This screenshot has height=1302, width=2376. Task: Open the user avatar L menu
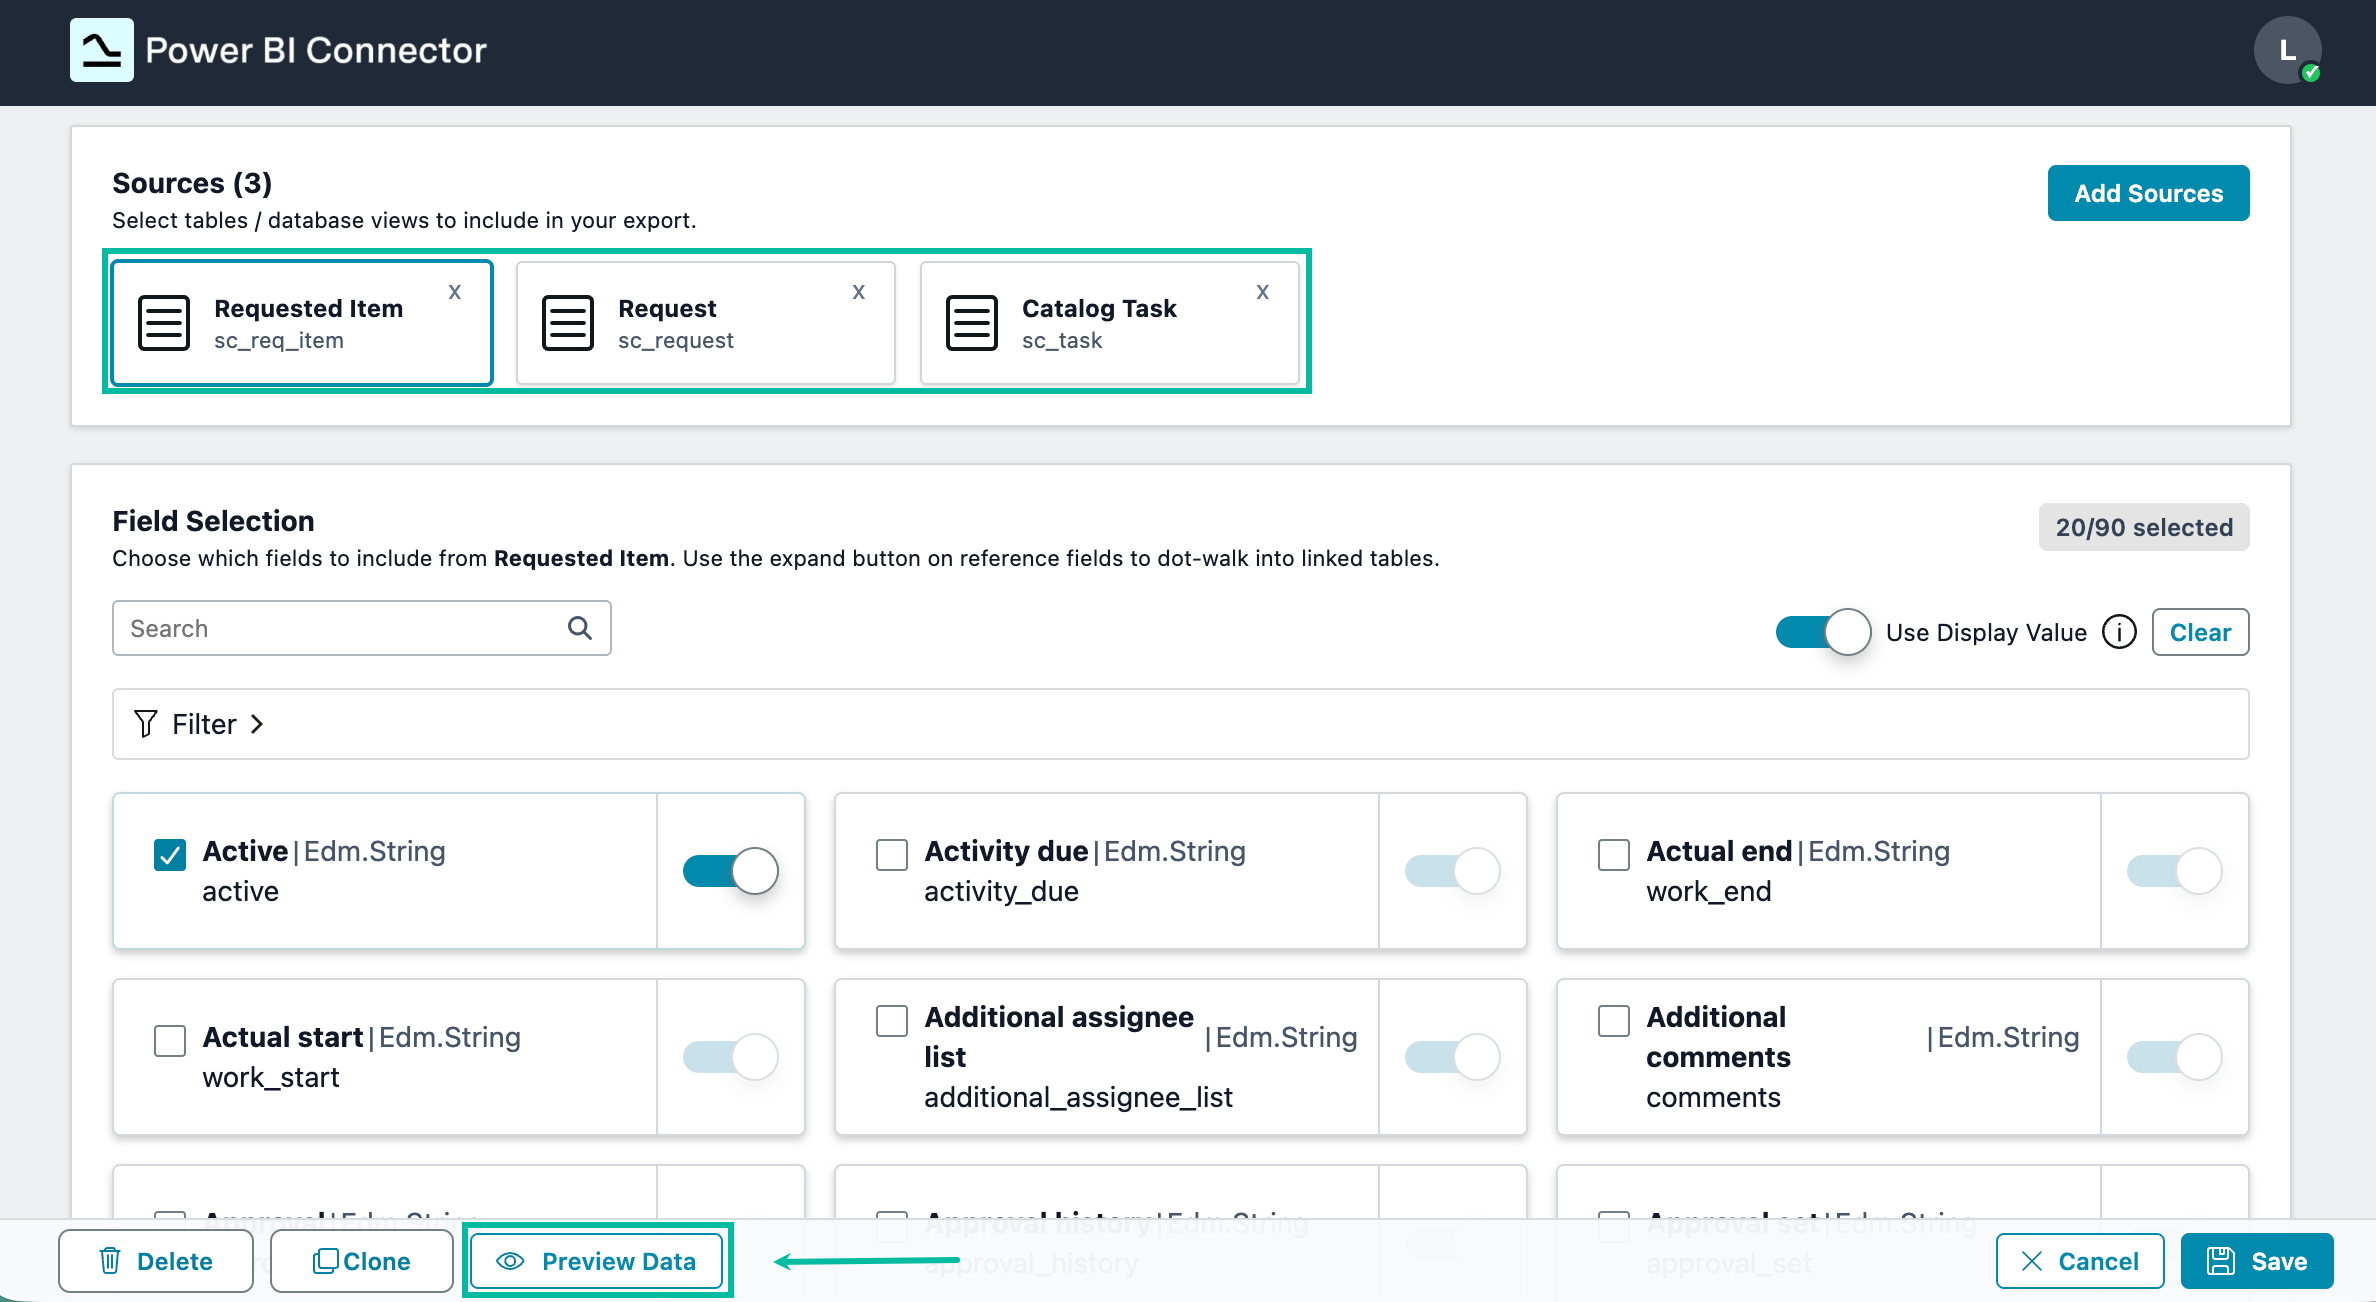click(2287, 50)
